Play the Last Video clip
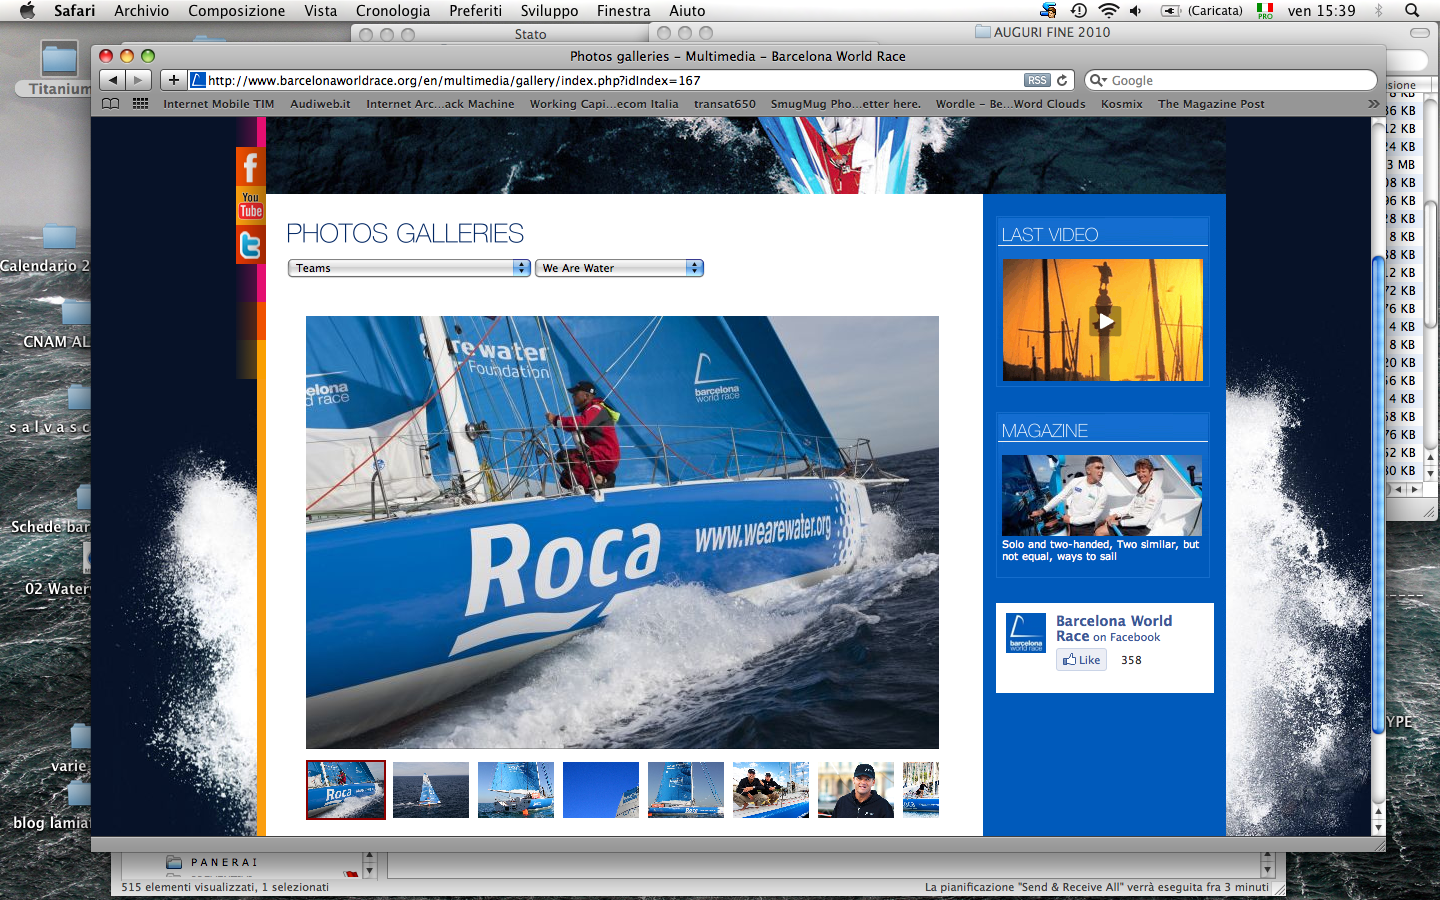Viewport: 1440px width, 900px height. [x=1103, y=320]
